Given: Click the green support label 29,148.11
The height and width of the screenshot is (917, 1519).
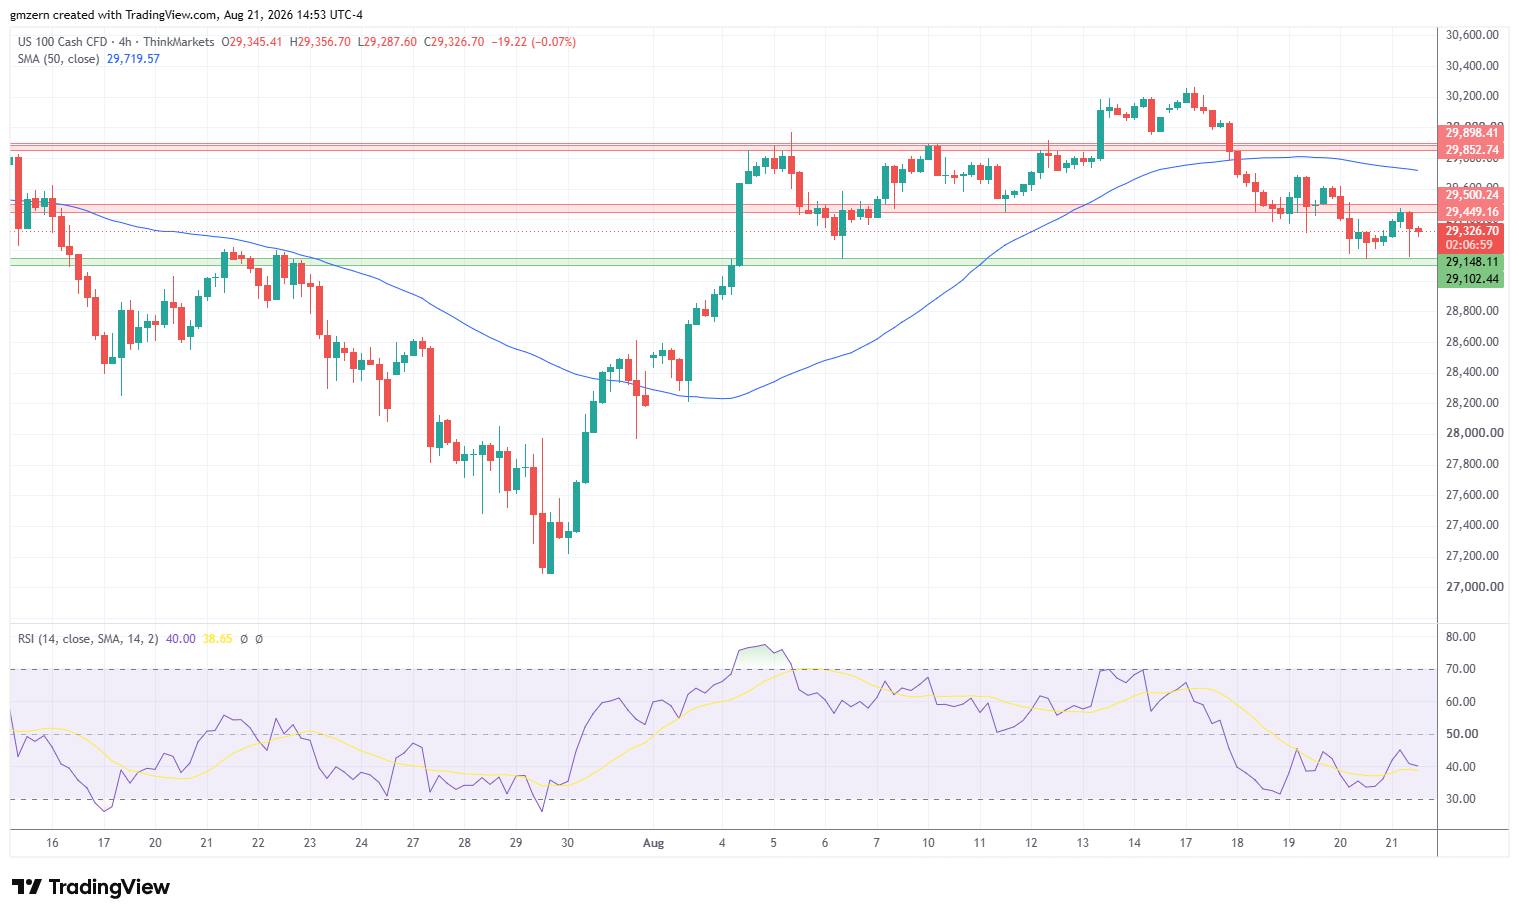Looking at the screenshot, I should click(1471, 262).
